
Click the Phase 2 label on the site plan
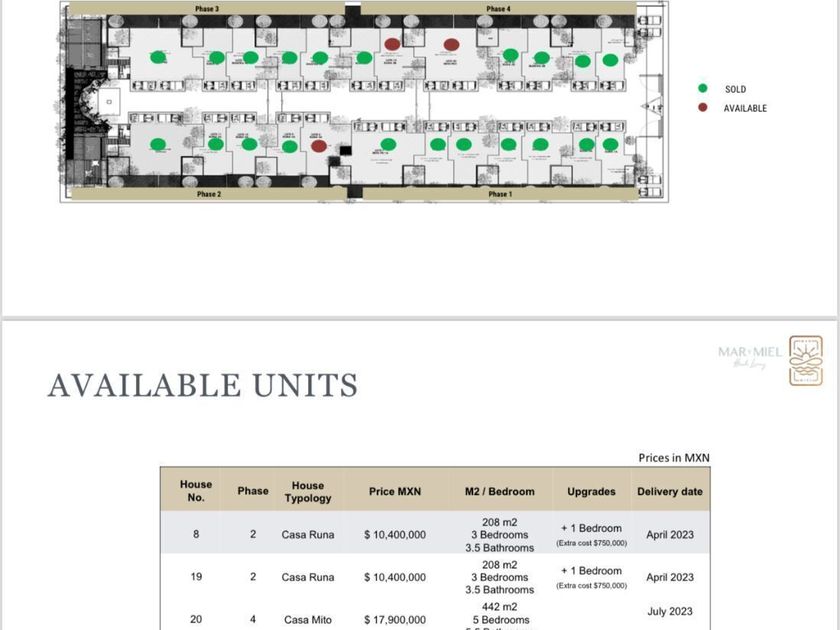click(x=209, y=194)
